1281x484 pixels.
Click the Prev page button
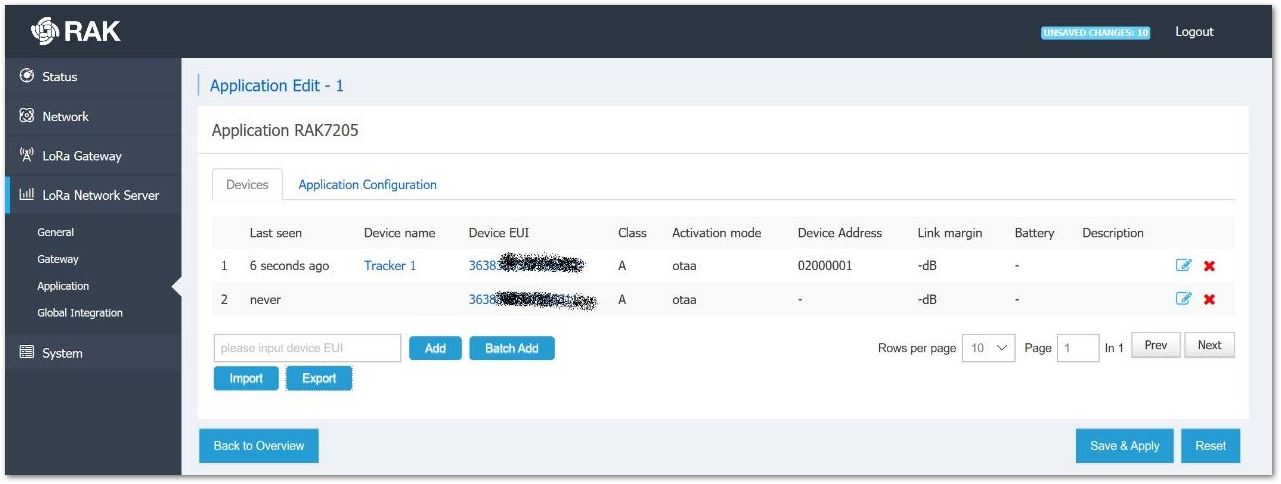[1155, 345]
